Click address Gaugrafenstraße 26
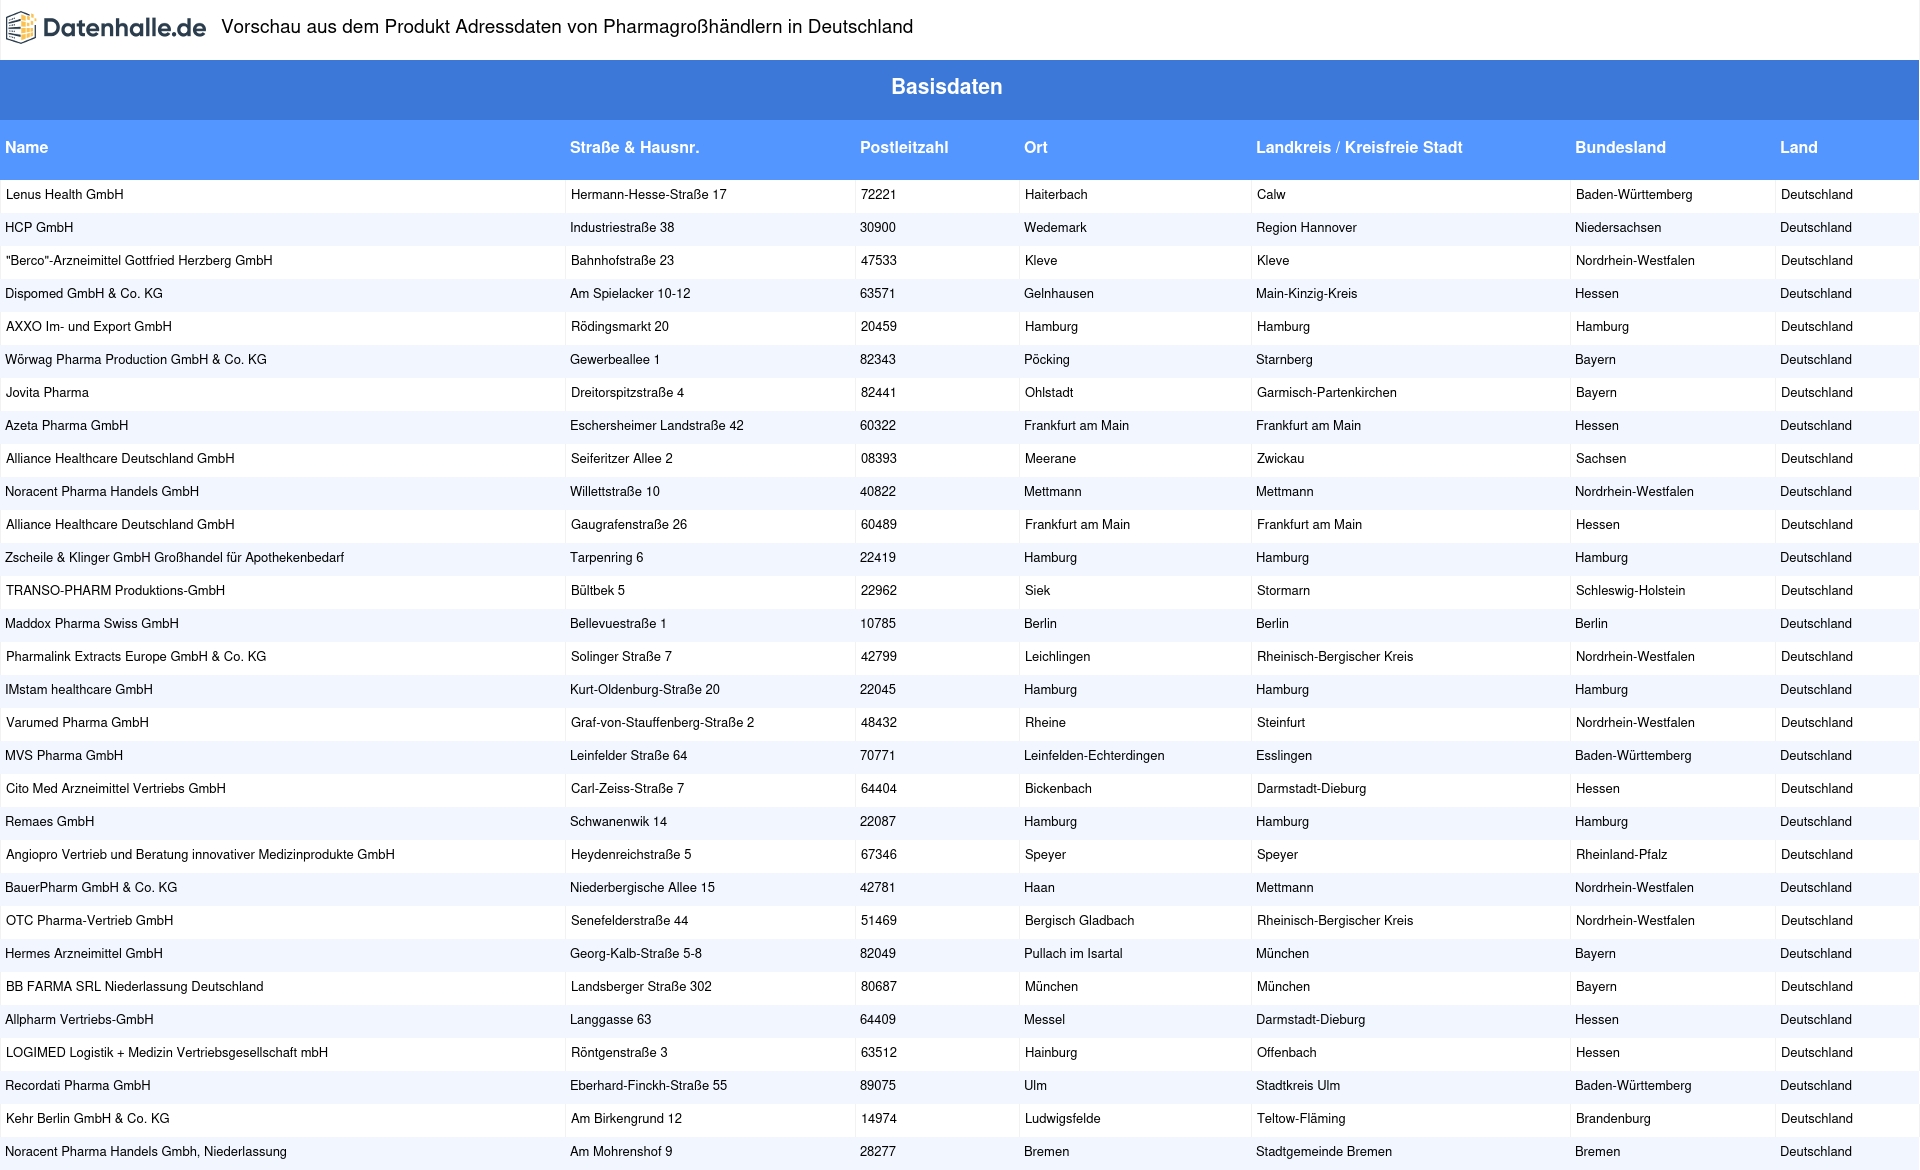 click(x=629, y=524)
